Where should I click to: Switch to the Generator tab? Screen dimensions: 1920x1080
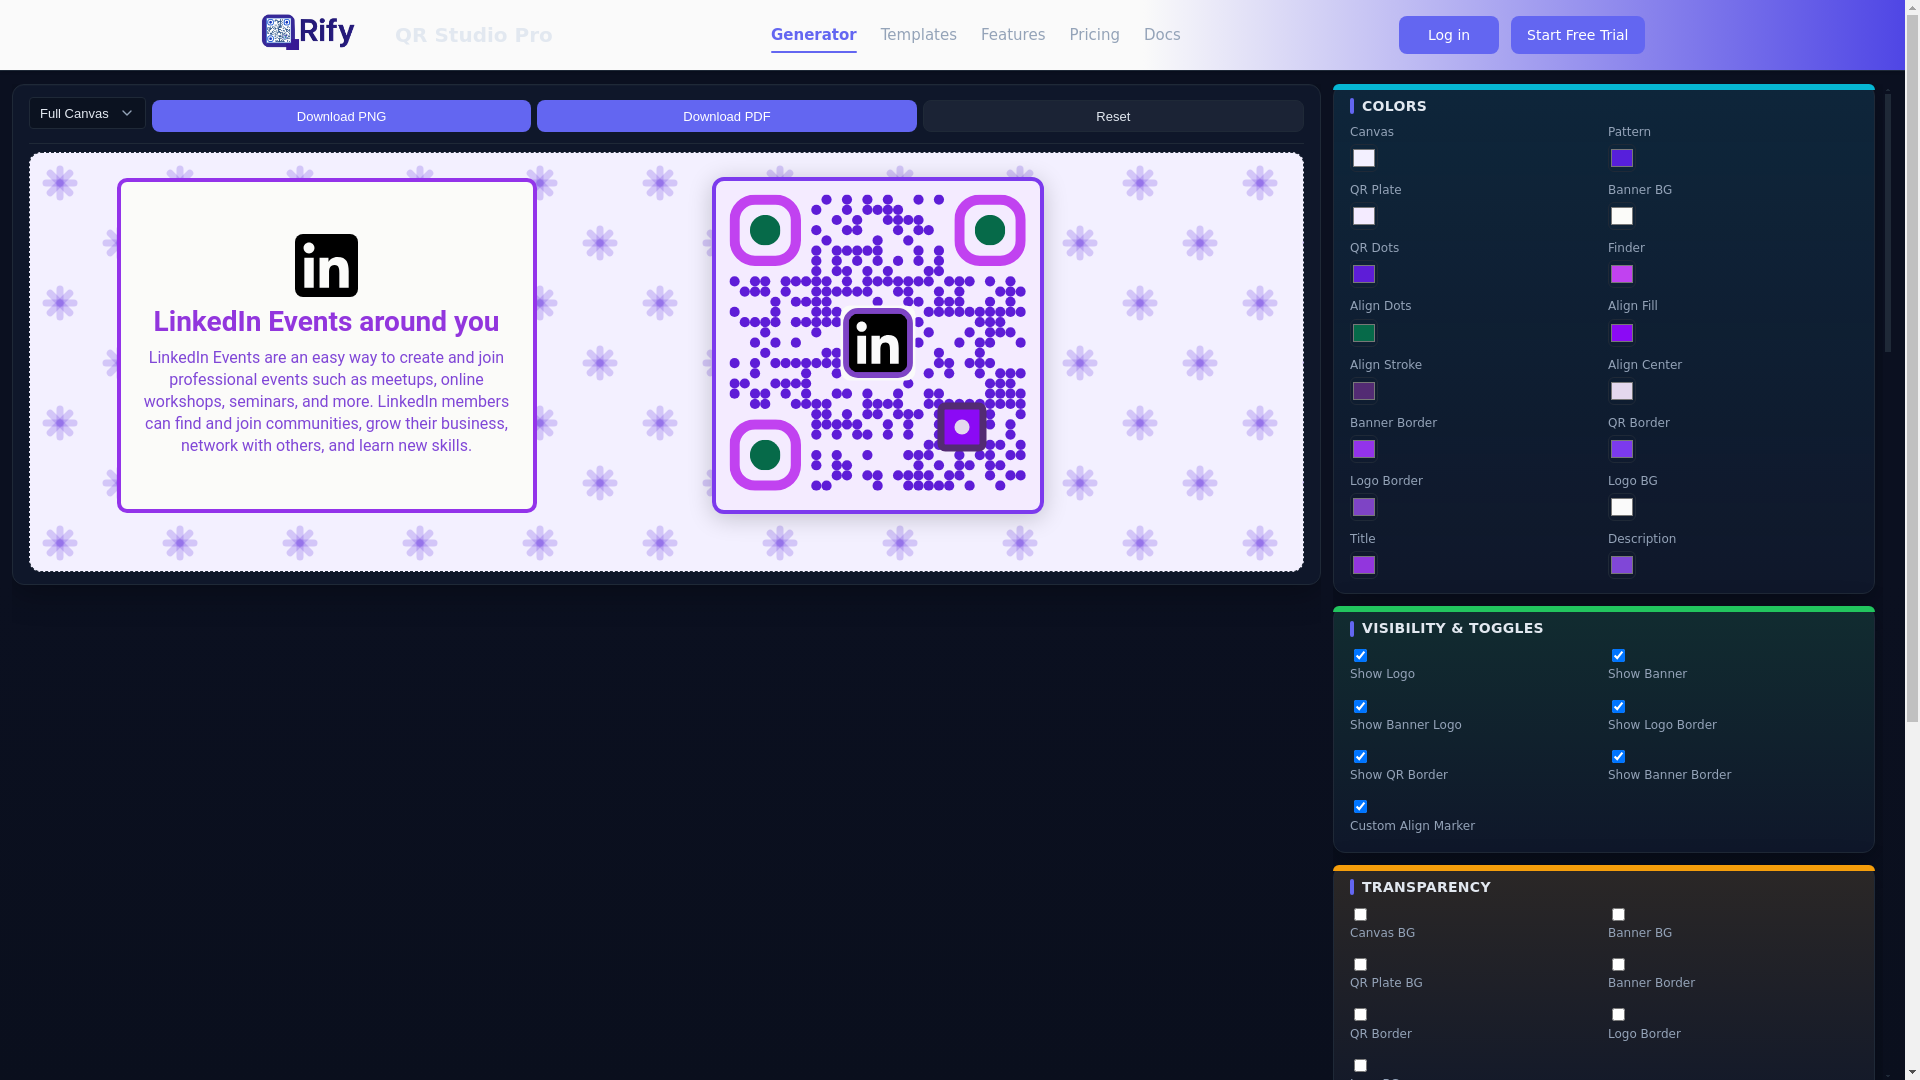[x=814, y=35]
